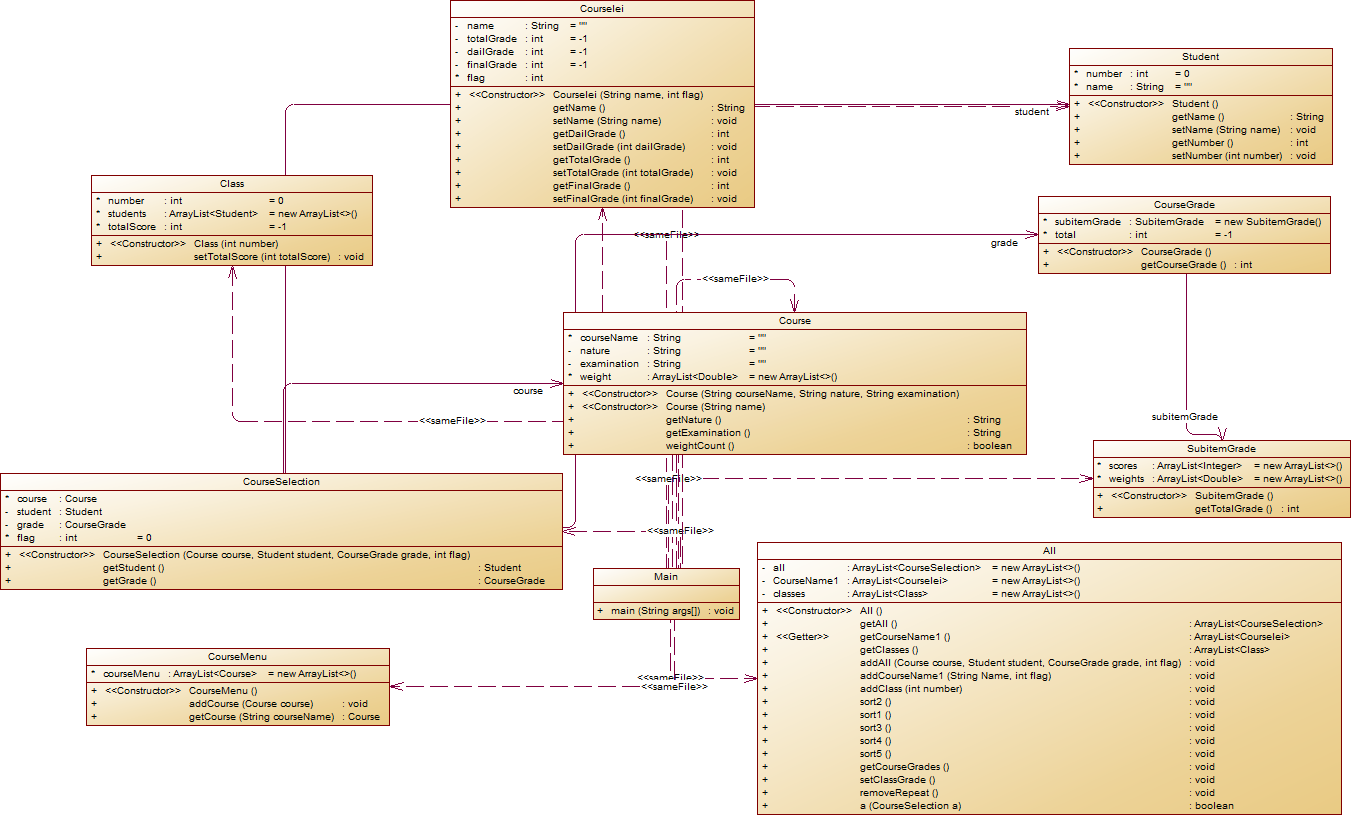Select the CourseGrade class box title
This screenshot has width=1351, height=815.
click(x=1184, y=205)
